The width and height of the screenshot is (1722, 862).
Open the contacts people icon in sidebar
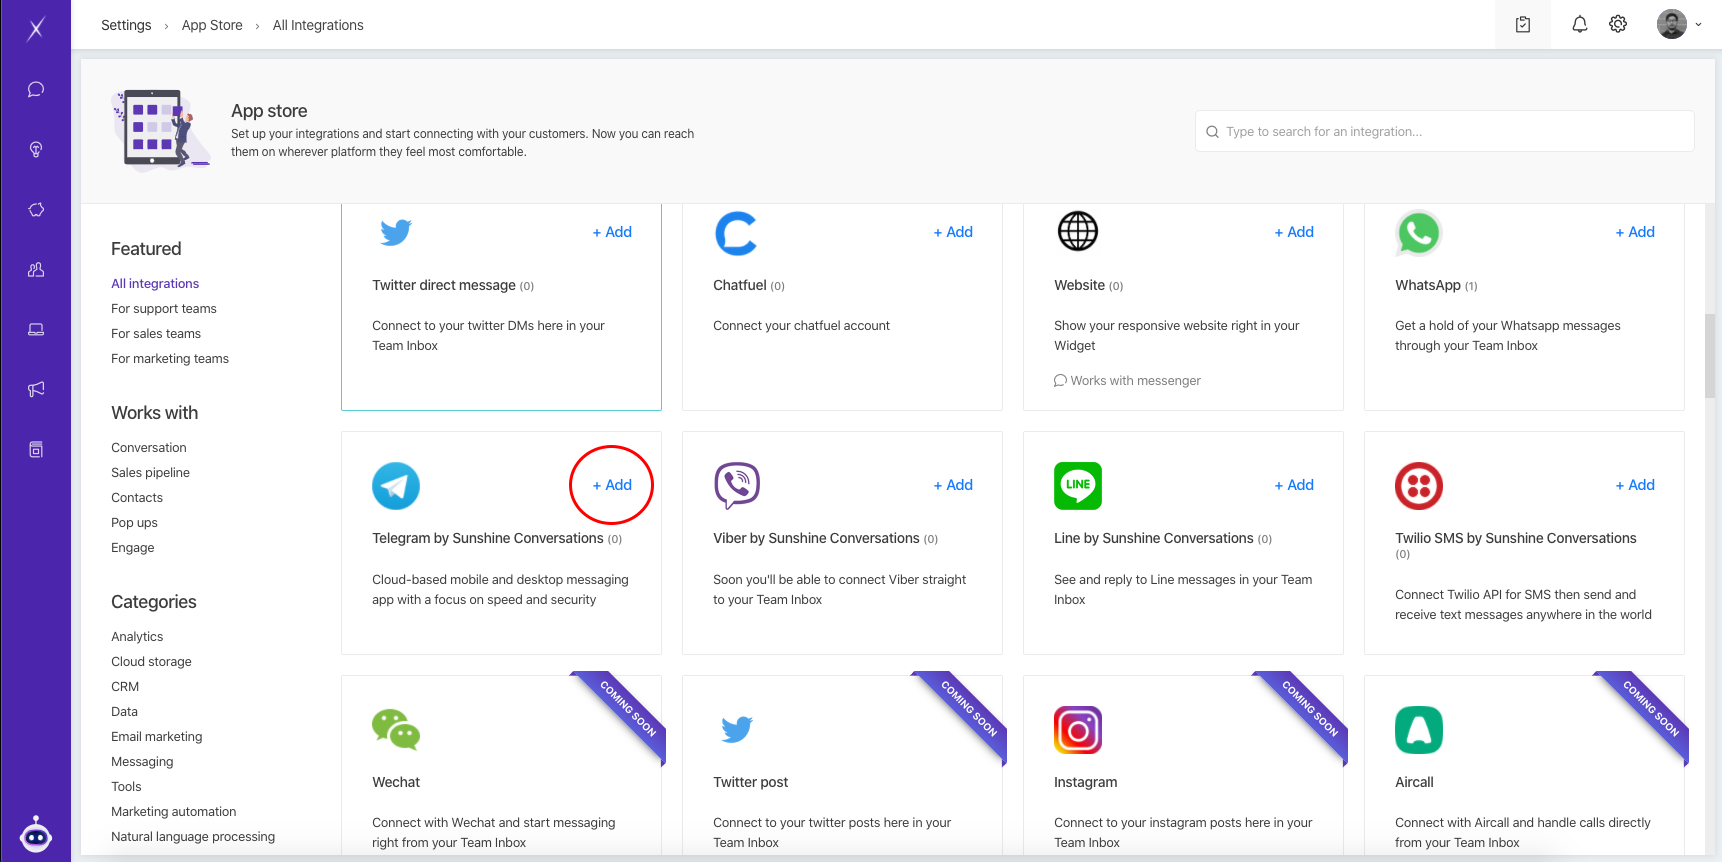click(x=36, y=270)
